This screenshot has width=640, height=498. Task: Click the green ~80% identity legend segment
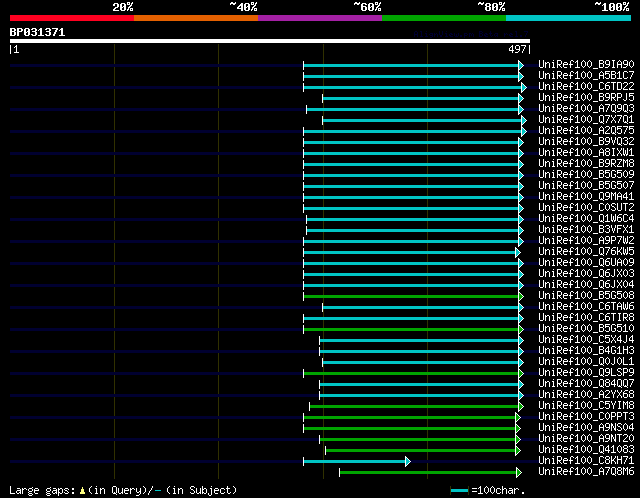[x=444, y=18]
